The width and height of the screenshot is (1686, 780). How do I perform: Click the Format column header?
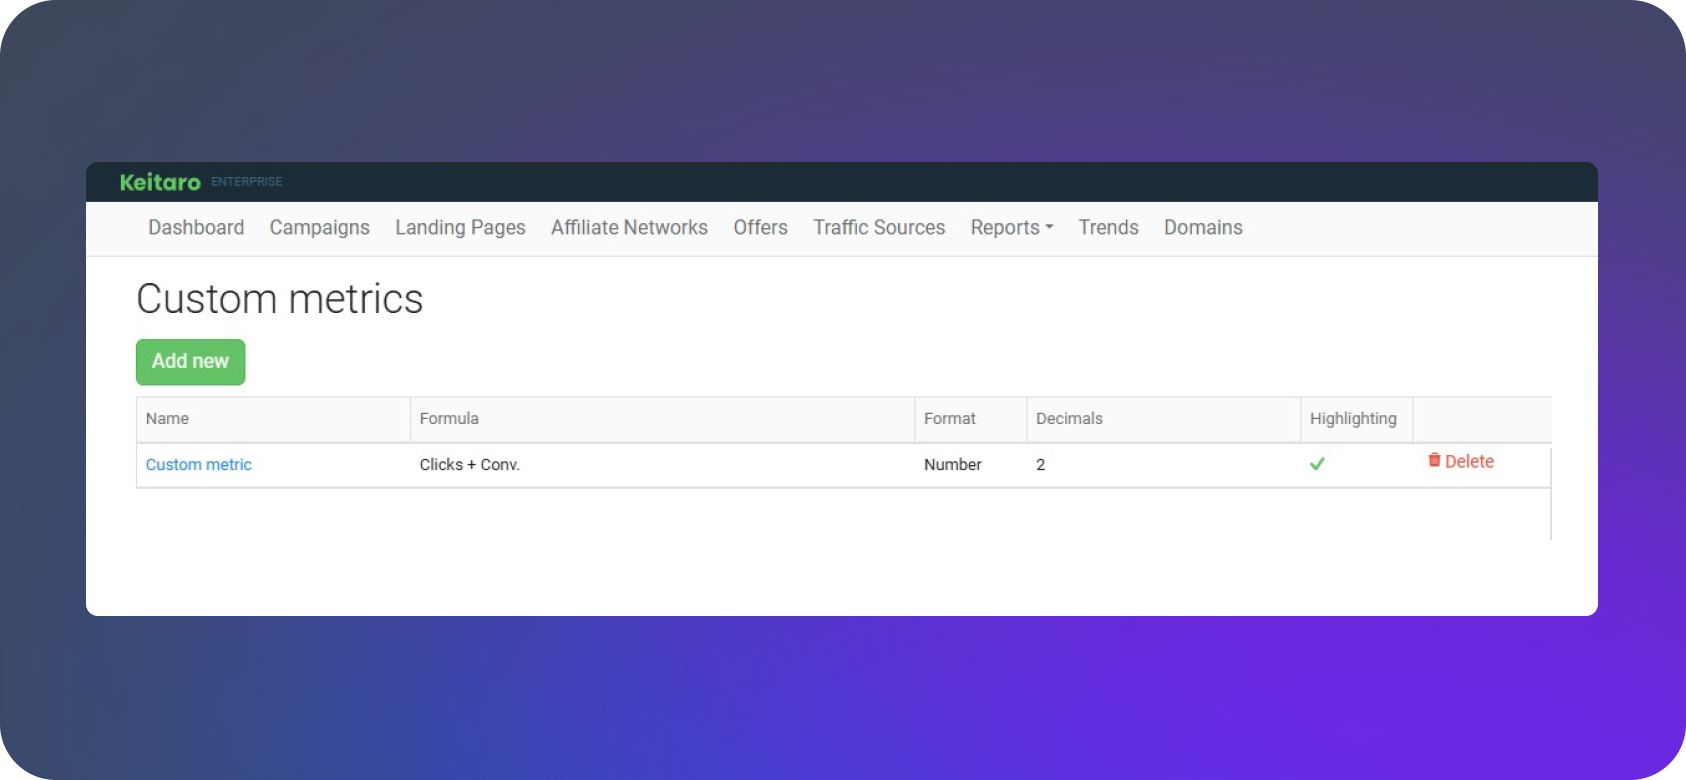coord(949,419)
